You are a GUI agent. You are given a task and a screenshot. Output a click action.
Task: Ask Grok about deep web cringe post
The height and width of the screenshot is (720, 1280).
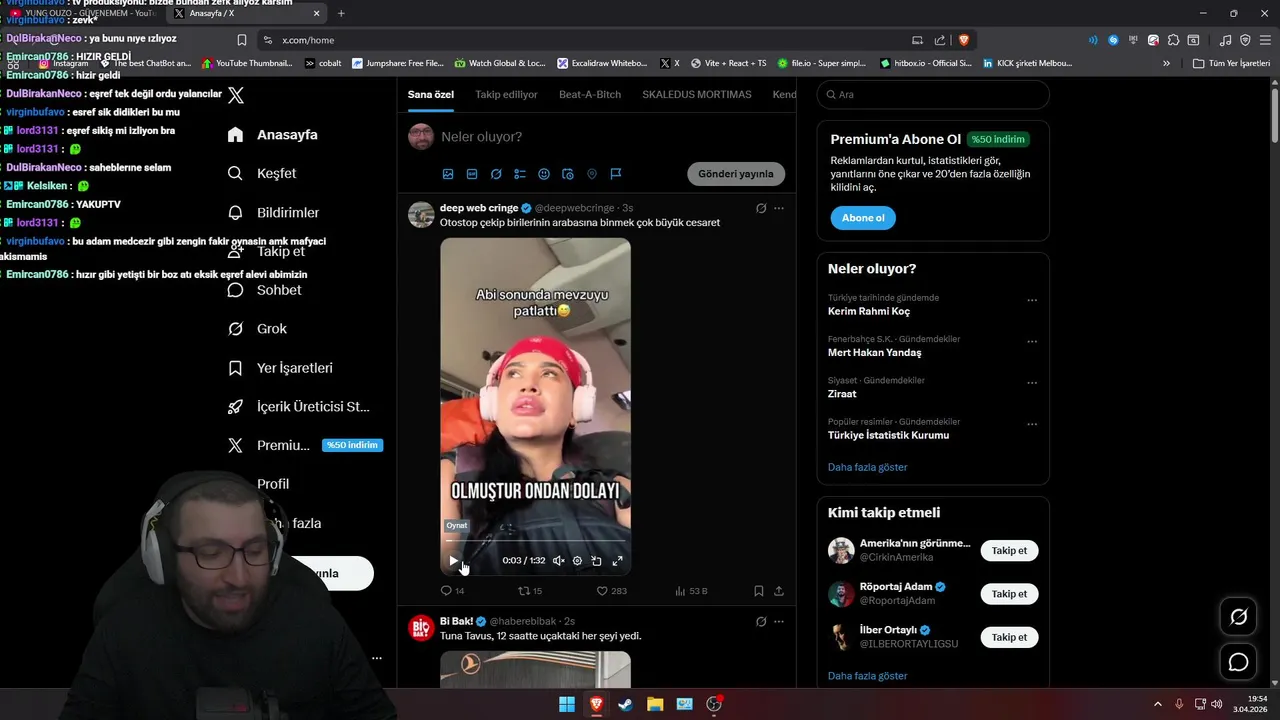(x=761, y=208)
